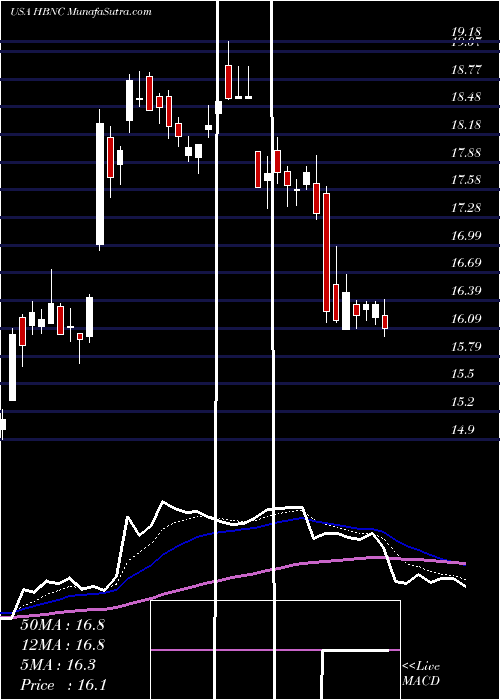Click the 18.18 price axis label
The width and height of the screenshot is (500, 700).
point(466,125)
